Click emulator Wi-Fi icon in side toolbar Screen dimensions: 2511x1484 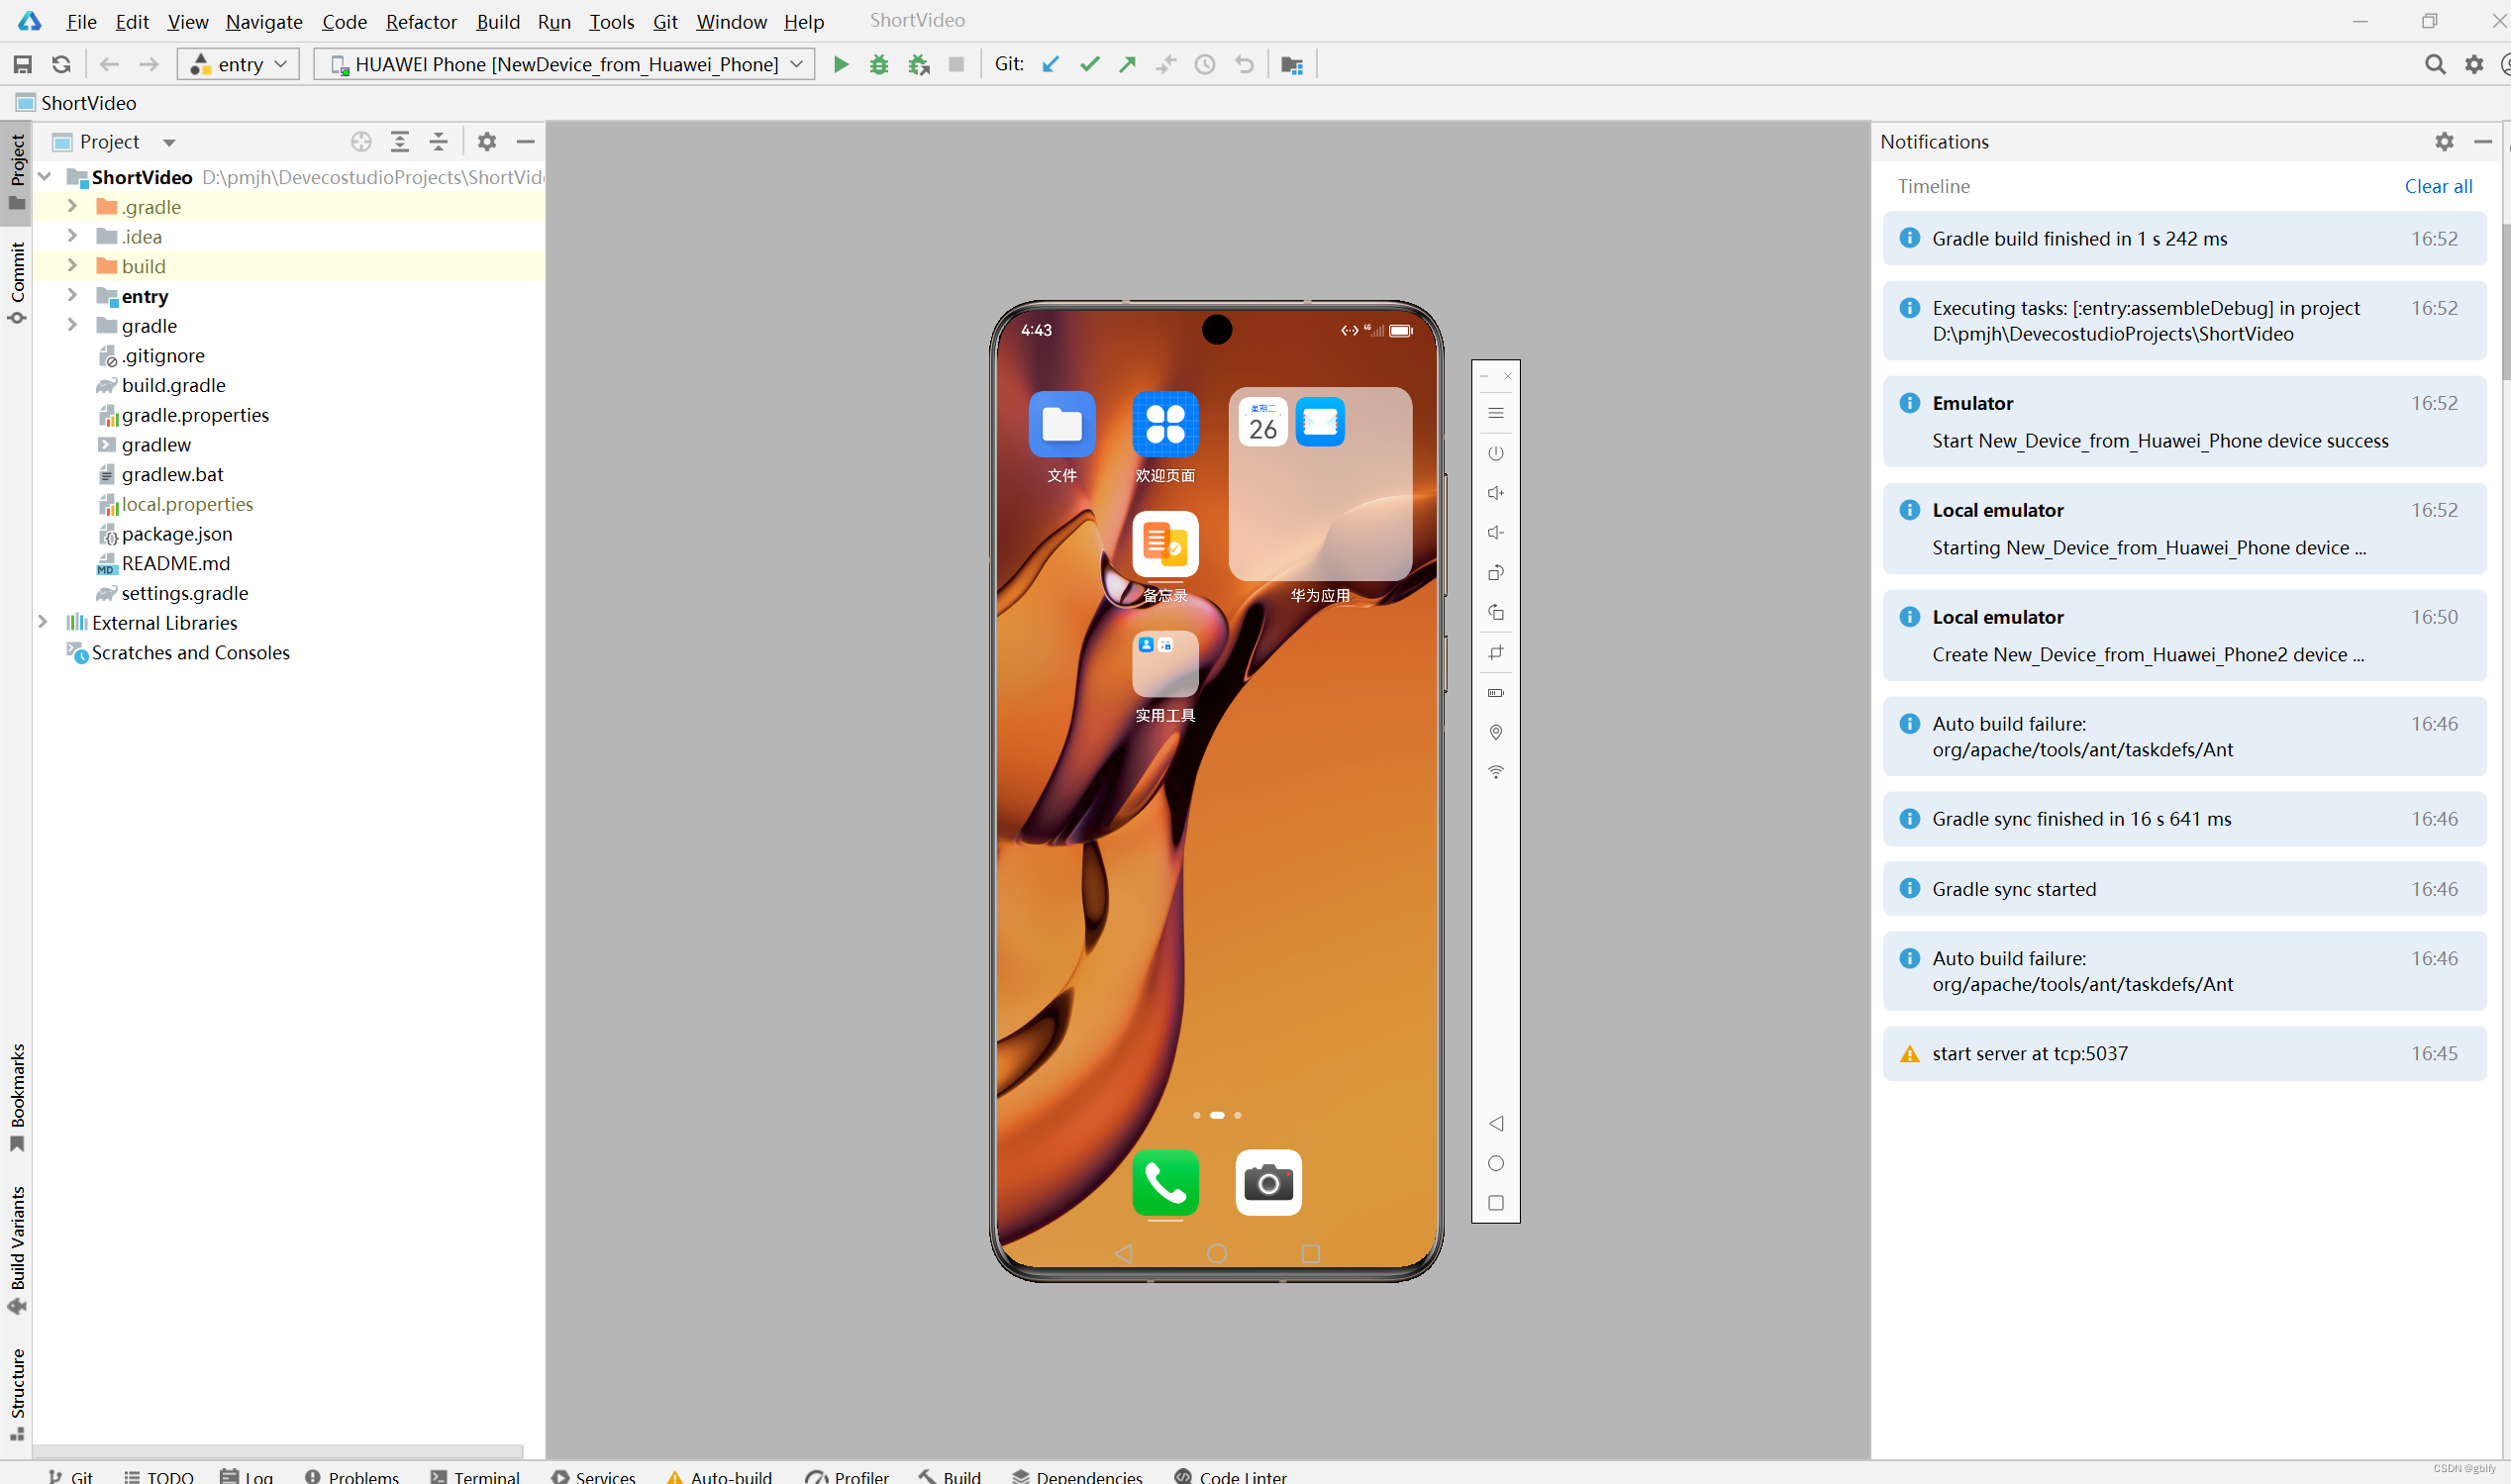pyautogui.click(x=1495, y=772)
